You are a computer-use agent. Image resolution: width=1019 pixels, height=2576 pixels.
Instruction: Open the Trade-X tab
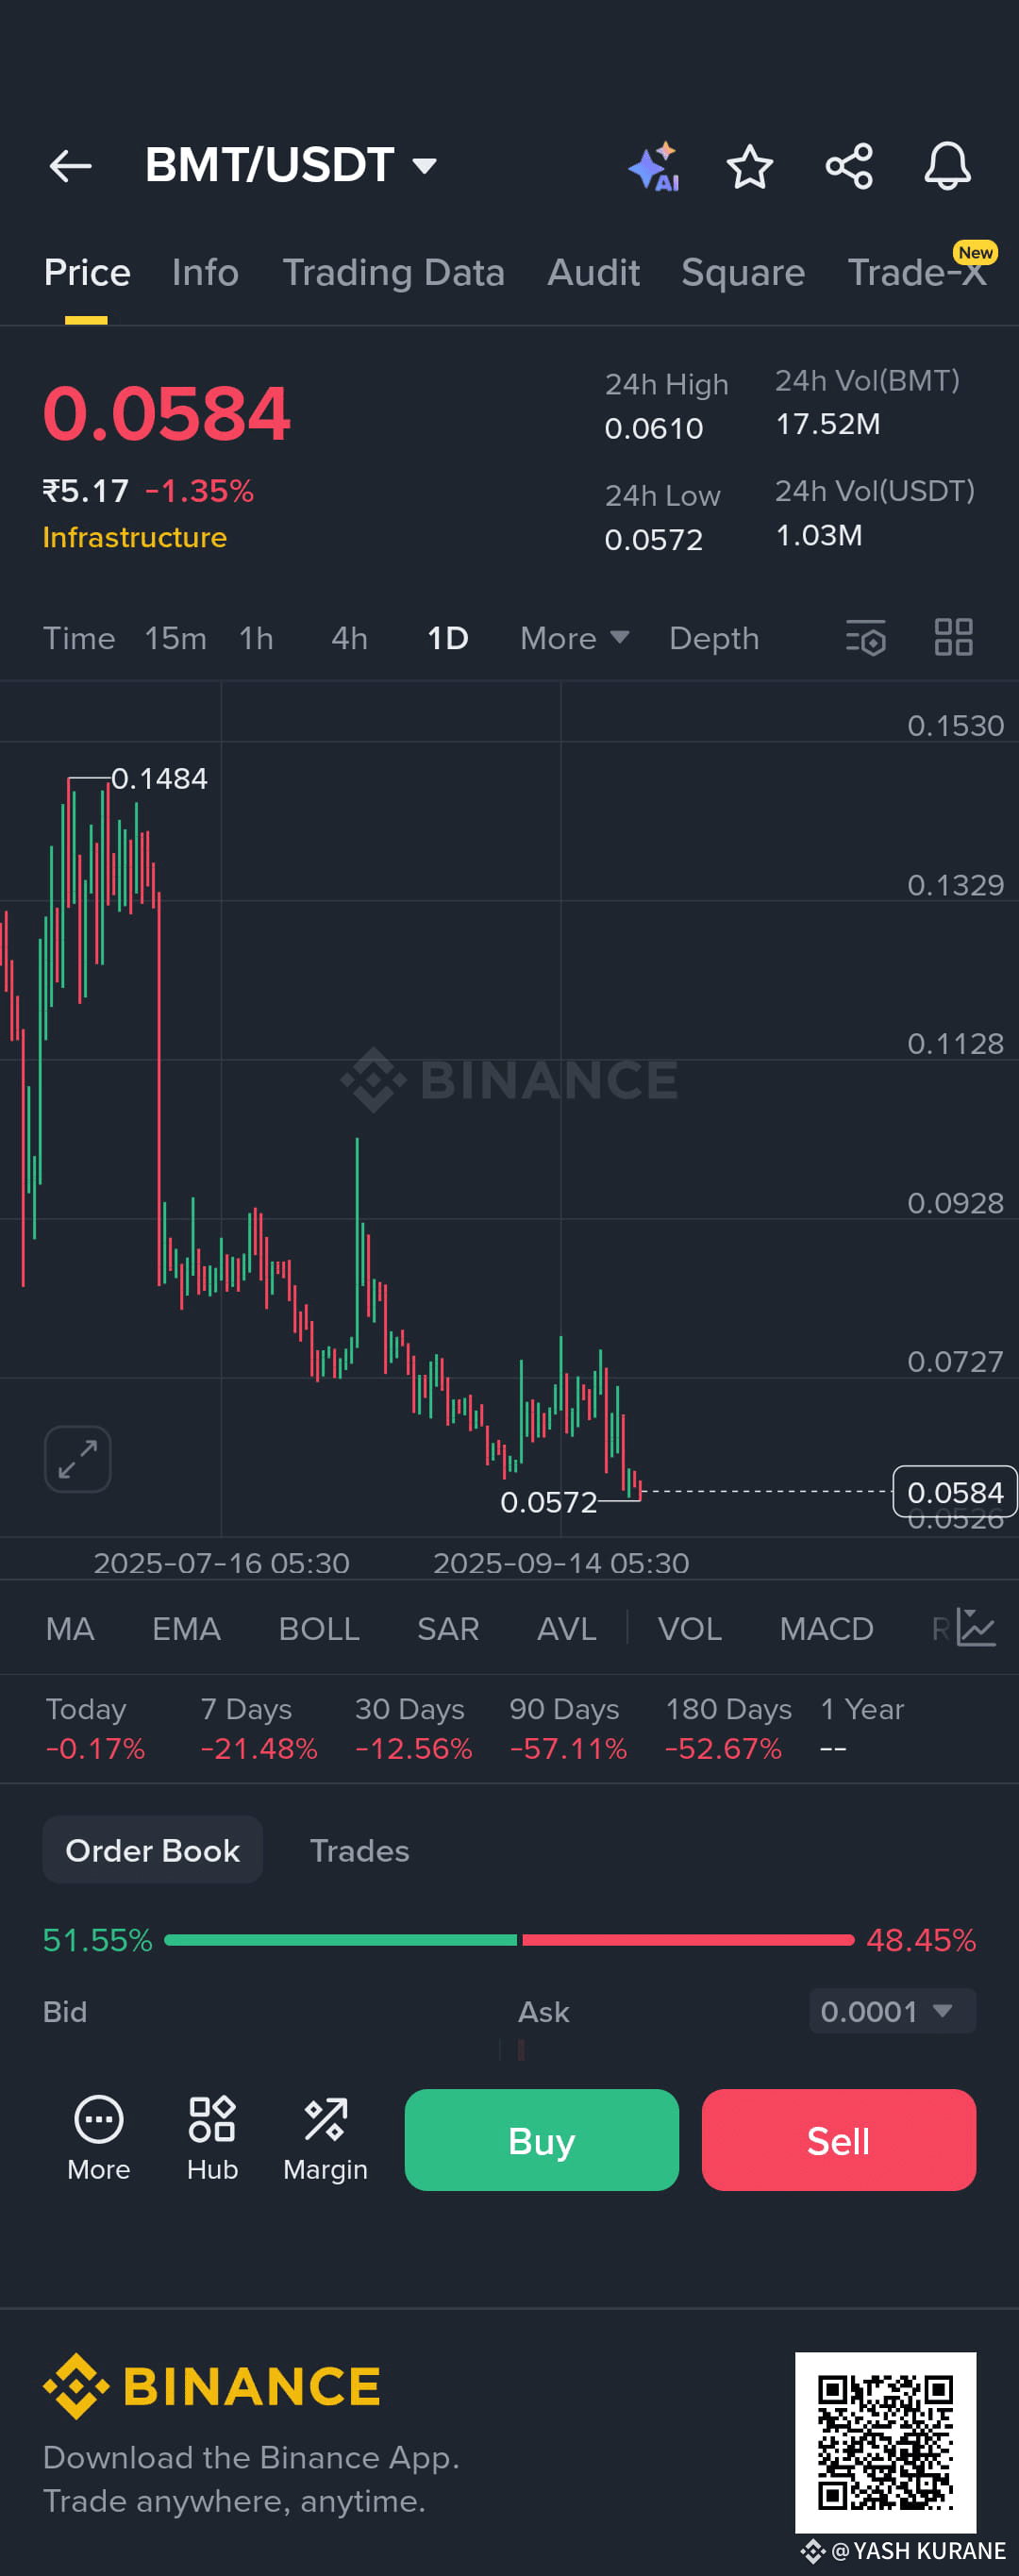pyautogui.click(x=918, y=271)
